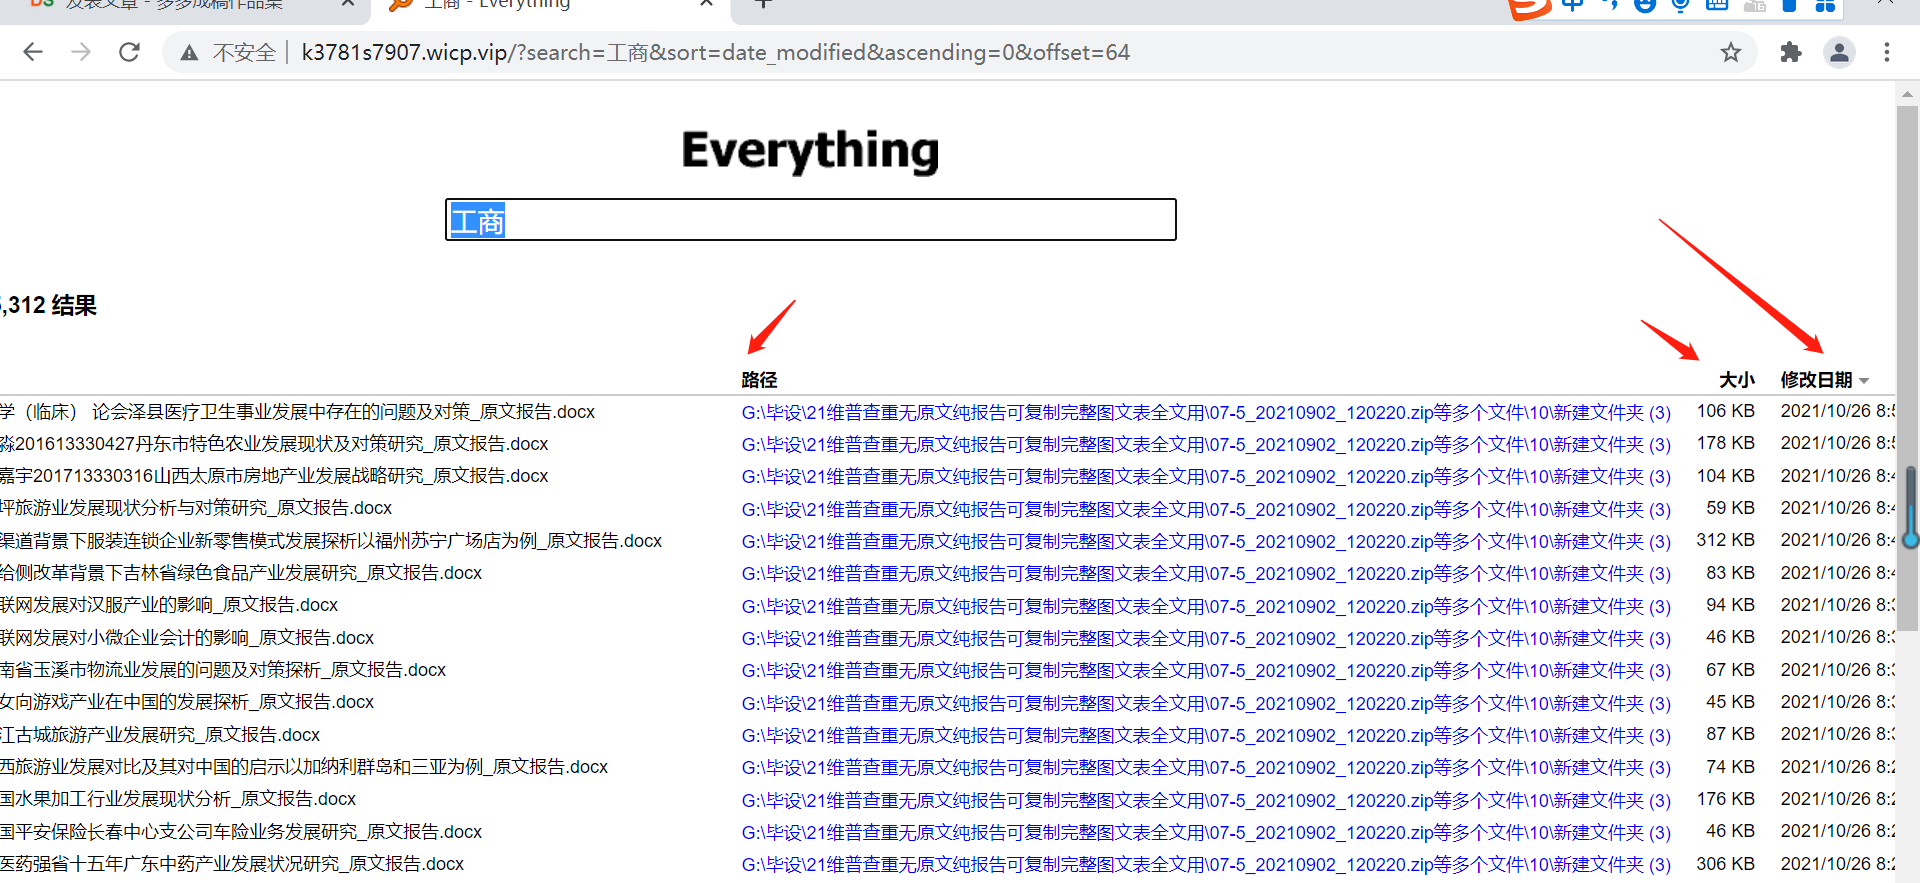Open the 水果加工行业发展现状分析 docx file
The image size is (1920, 883).
coord(178,799)
